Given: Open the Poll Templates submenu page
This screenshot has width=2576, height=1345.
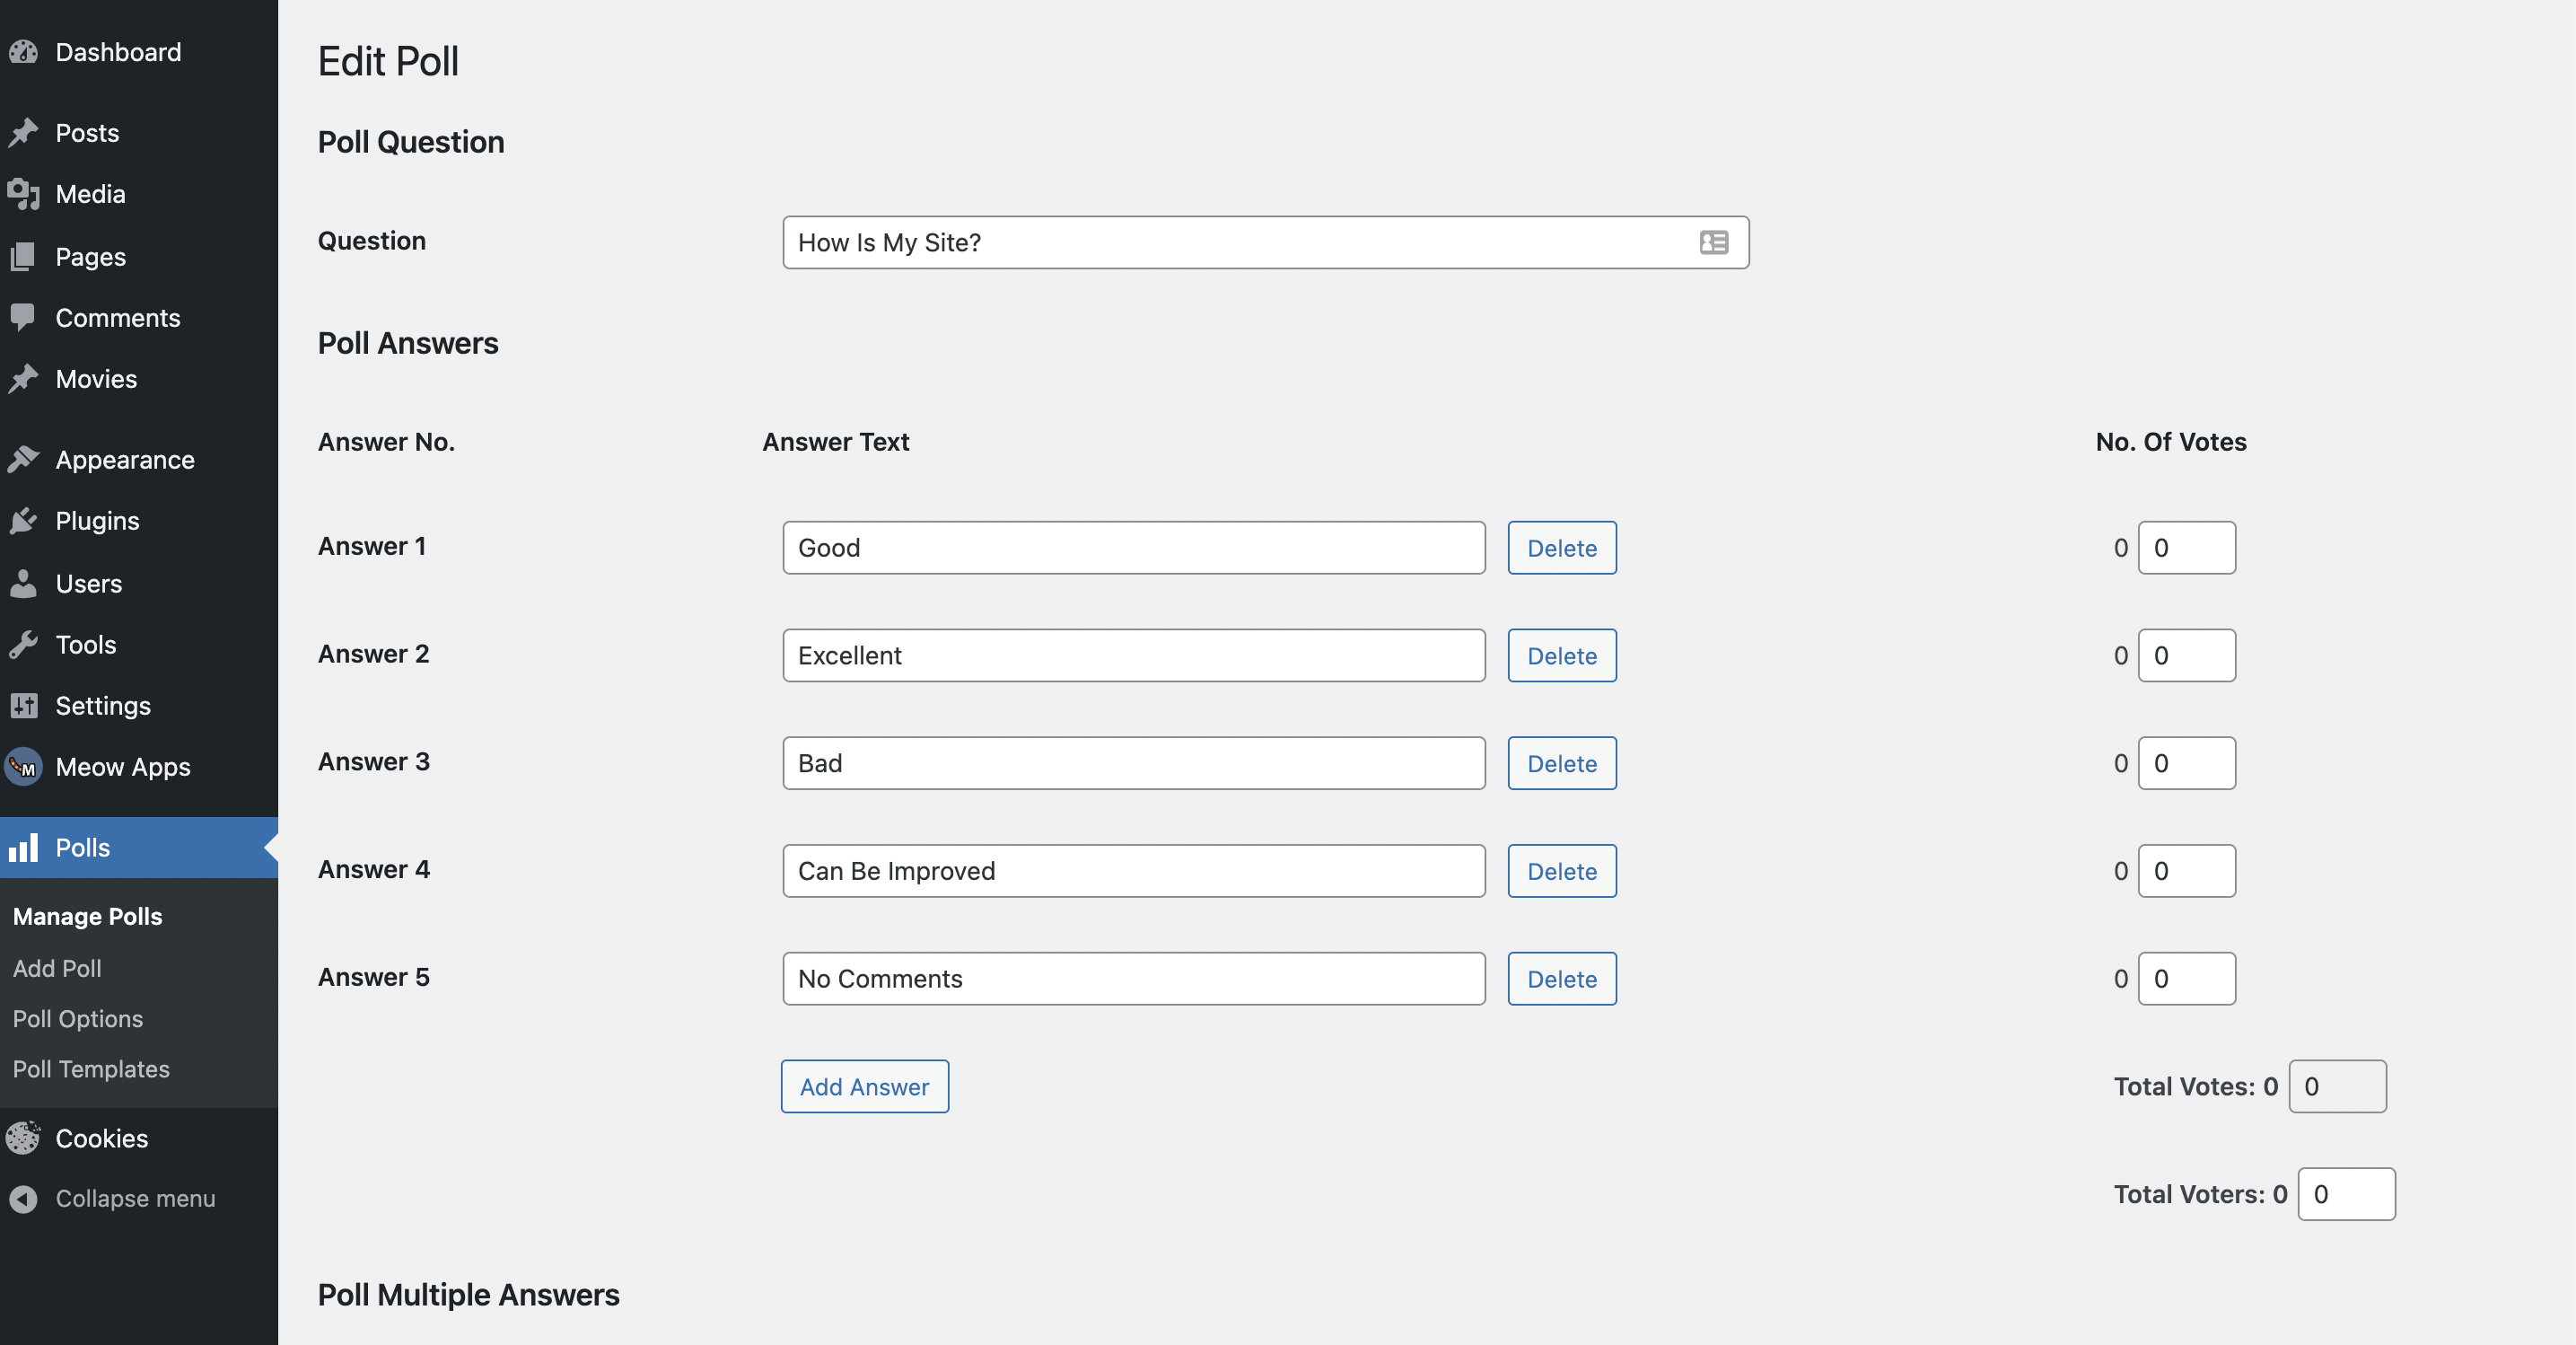Looking at the screenshot, I should click(x=91, y=1069).
